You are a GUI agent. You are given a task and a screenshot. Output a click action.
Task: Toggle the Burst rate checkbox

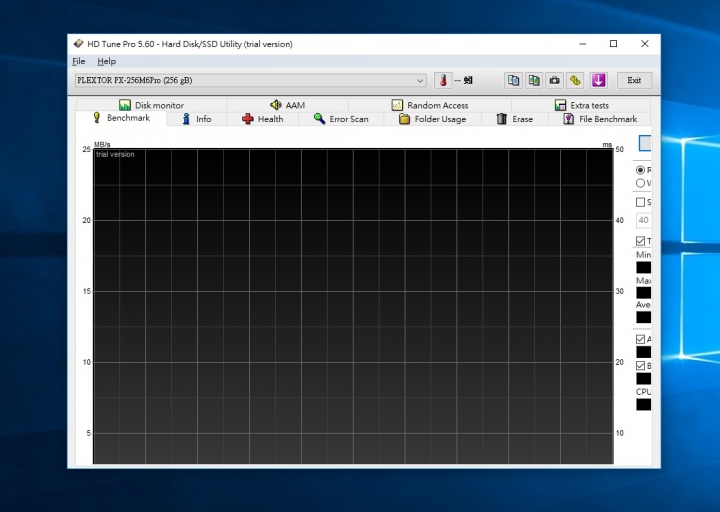pos(641,366)
